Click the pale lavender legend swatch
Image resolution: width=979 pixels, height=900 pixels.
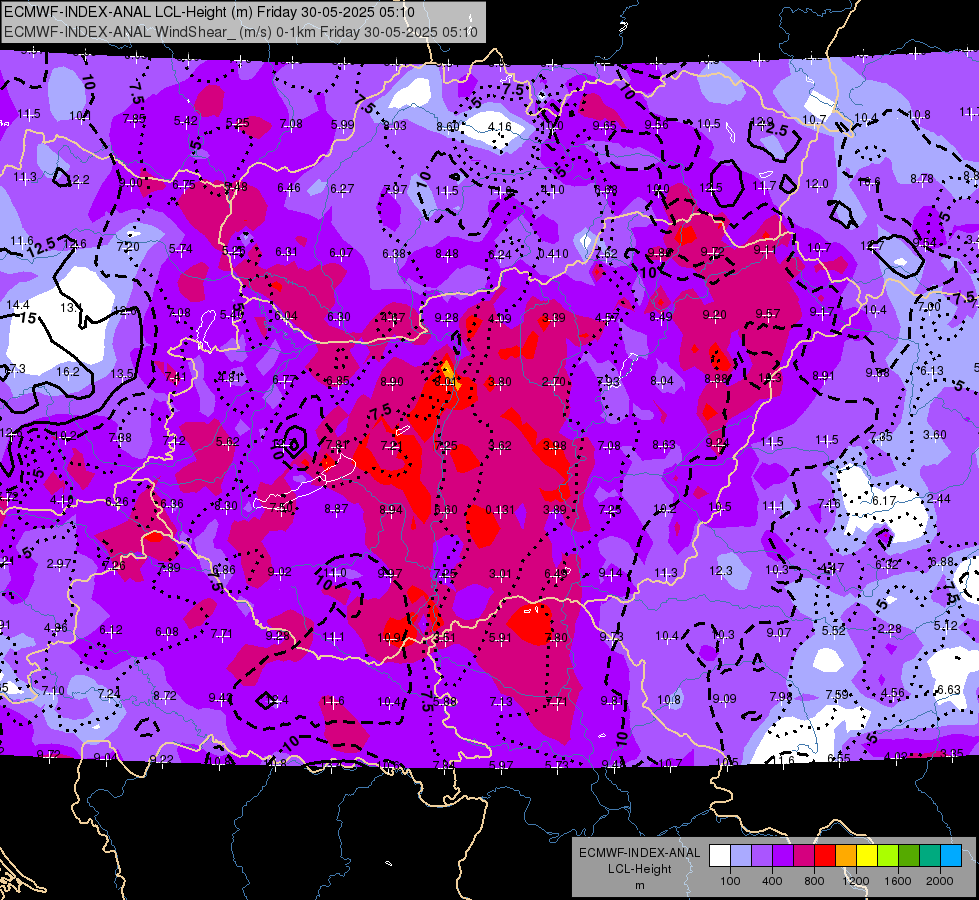pos(741,856)
